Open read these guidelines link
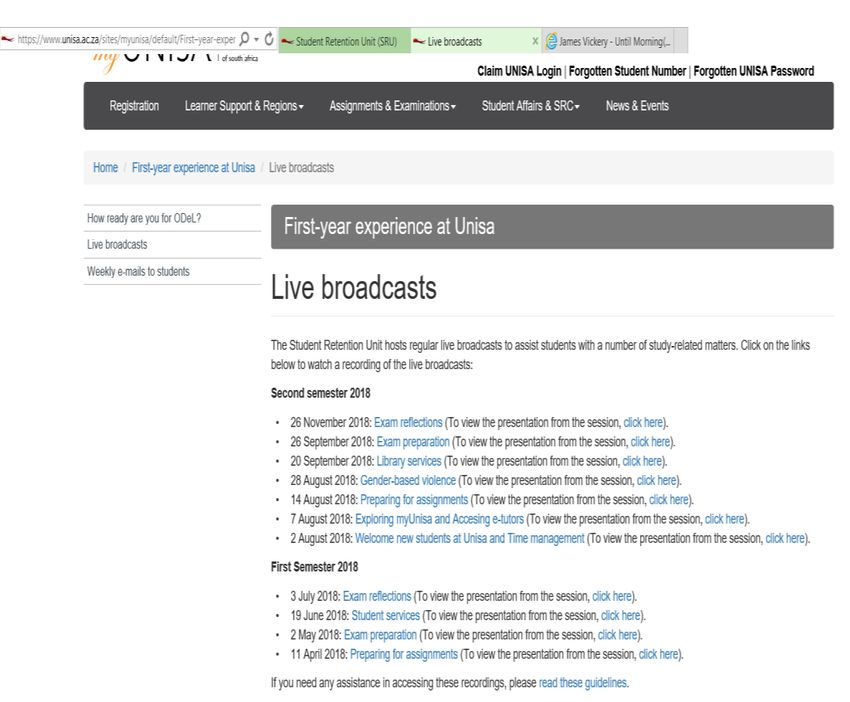 pos(583,682)
